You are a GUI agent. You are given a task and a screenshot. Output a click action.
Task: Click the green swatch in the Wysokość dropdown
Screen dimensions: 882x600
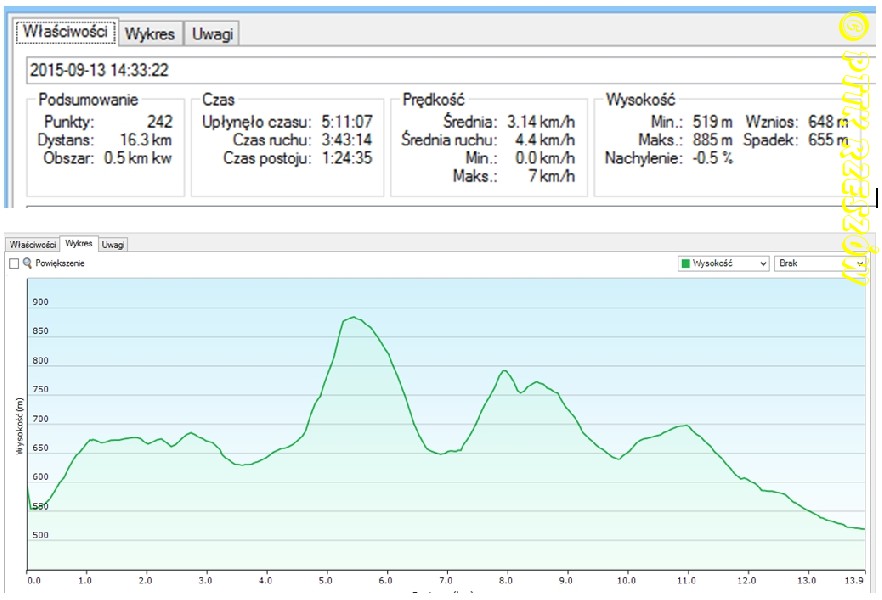pos(686,263)
